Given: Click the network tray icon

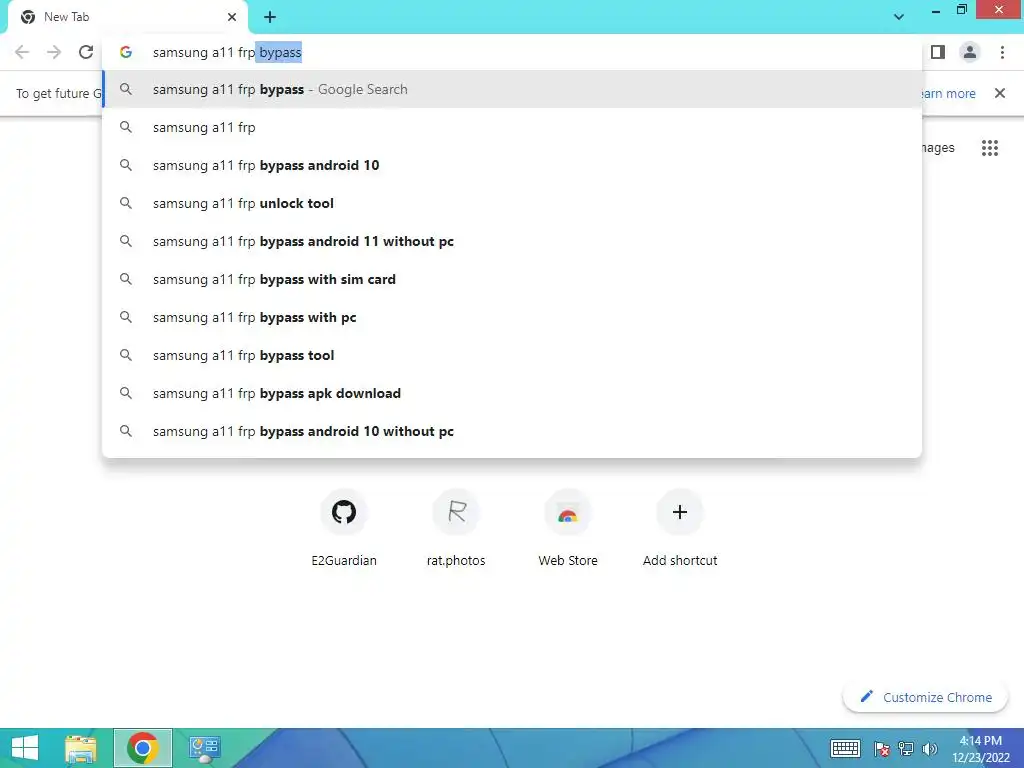Looking at the screenshot, I should [x=906, y=749].
